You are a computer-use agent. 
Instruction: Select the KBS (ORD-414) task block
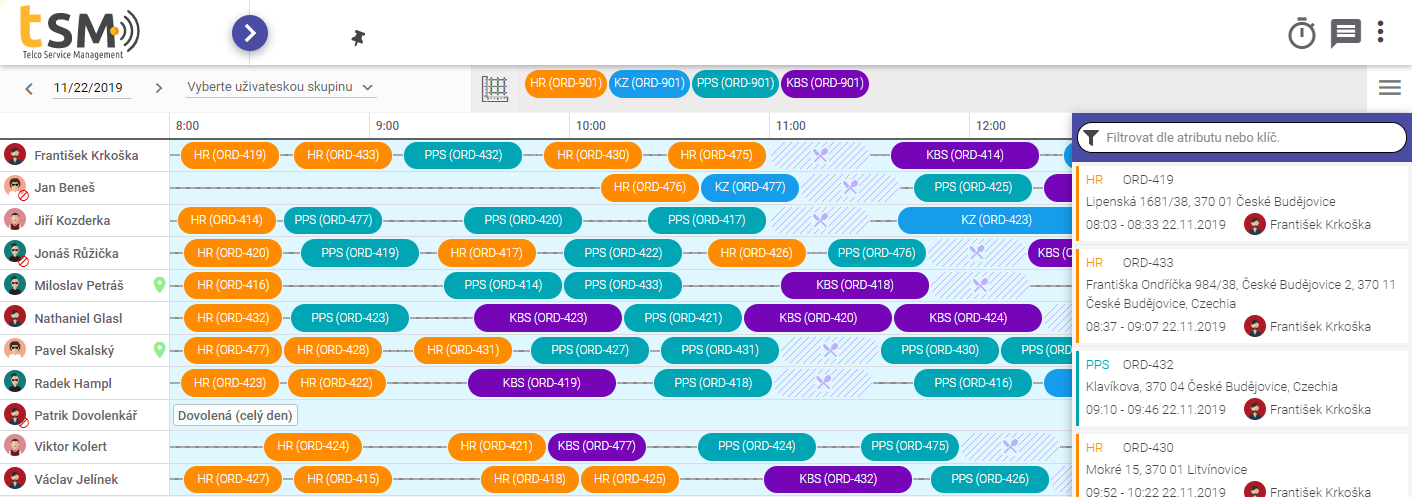[964, 155]
